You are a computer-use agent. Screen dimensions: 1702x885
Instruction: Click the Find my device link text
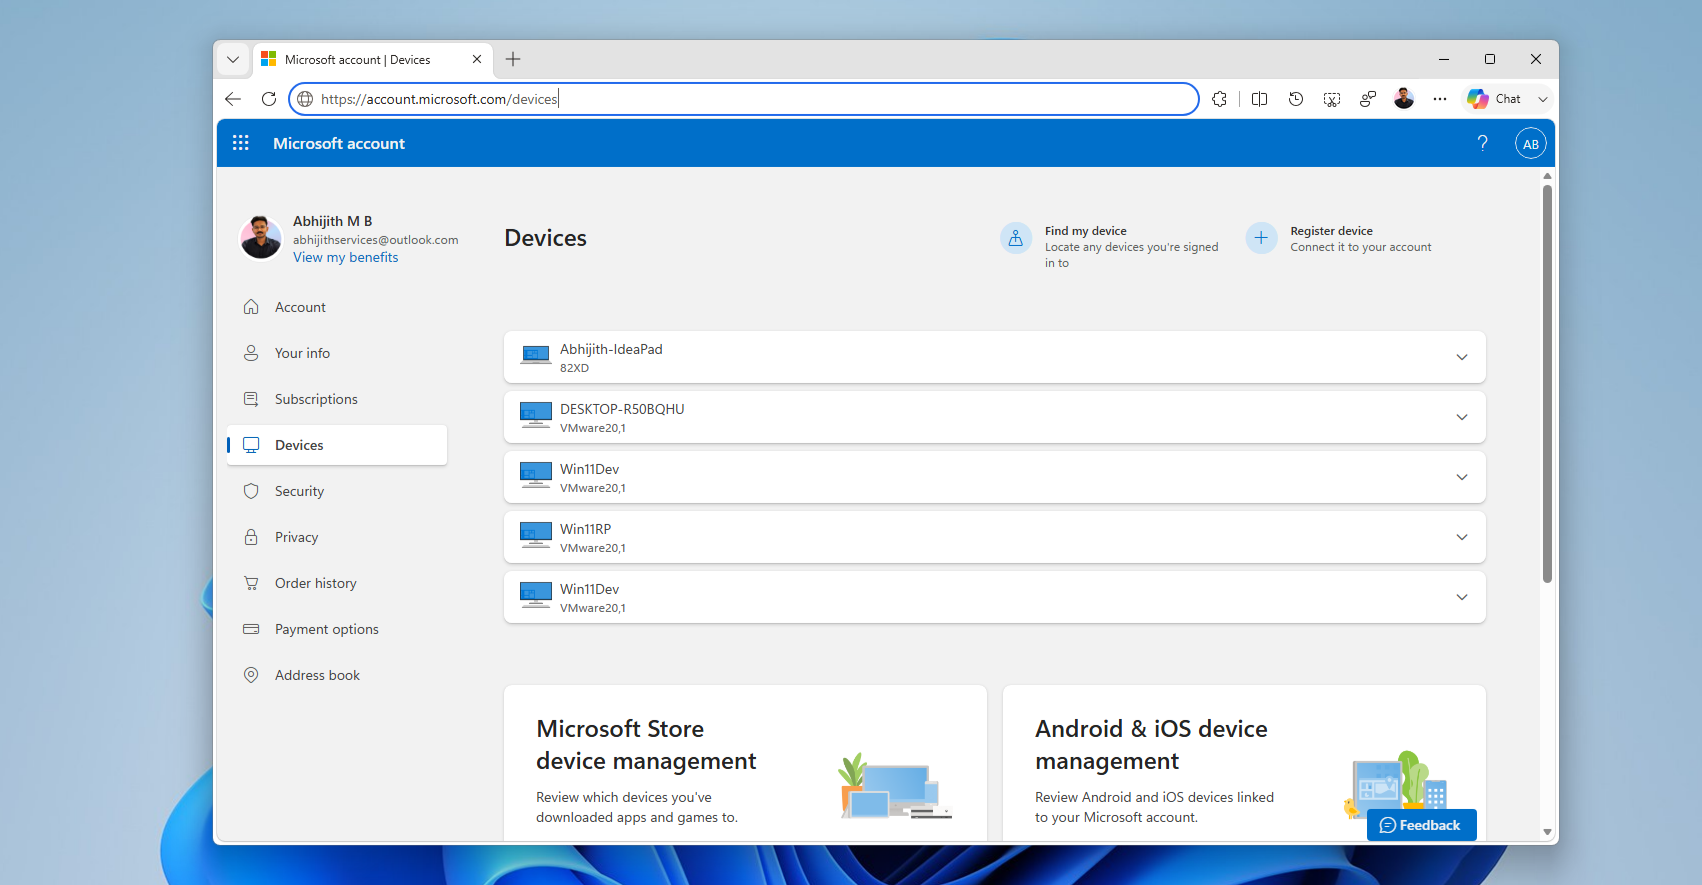coord(1085,231)
